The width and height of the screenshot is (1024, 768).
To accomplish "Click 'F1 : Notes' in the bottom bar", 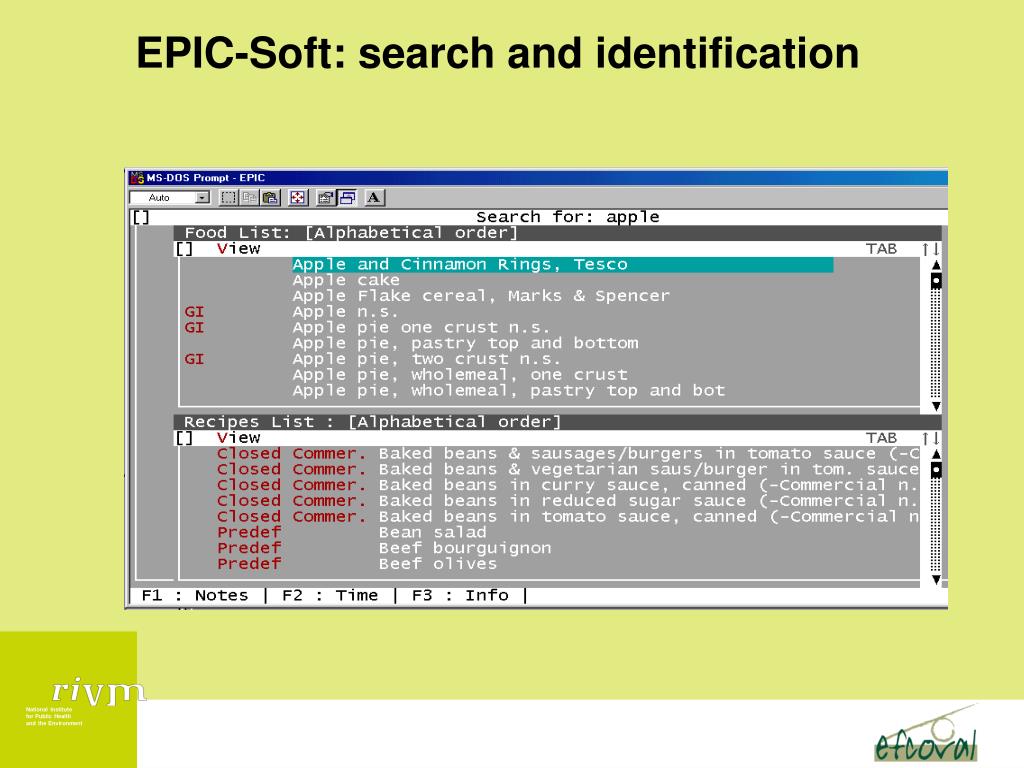I will click(x=195, y=596).
